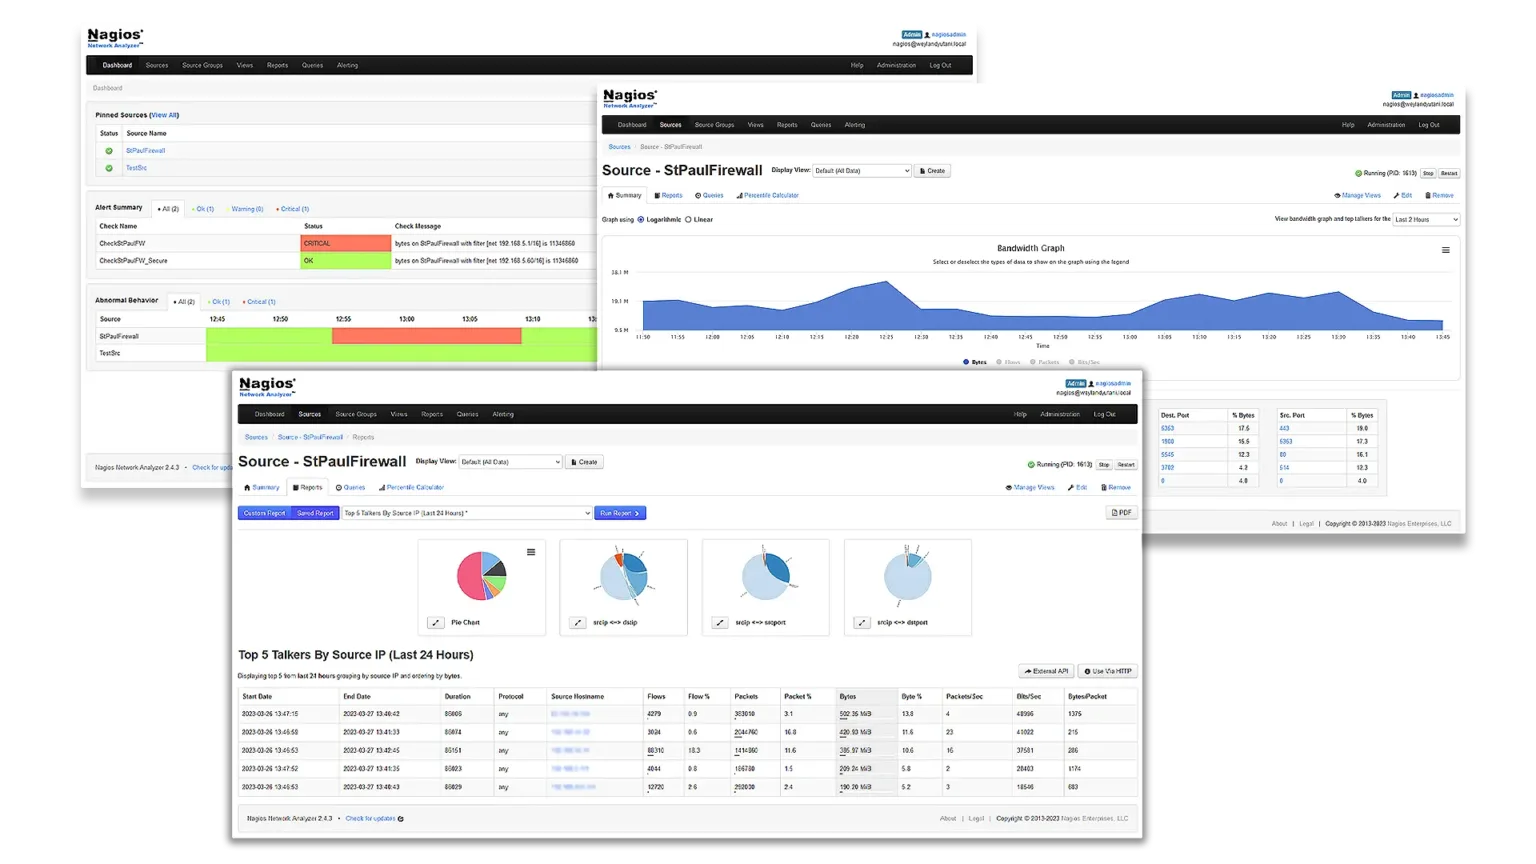The width and height of the screenshot is (1536, 864).
Task: Click Use Via HTTP button
Action: point(1108,671)
